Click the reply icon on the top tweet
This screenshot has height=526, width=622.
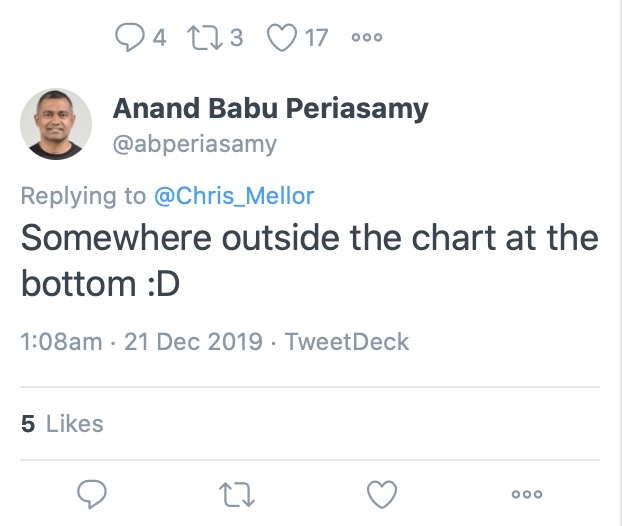pyautogui.click(x=129, y=37)
